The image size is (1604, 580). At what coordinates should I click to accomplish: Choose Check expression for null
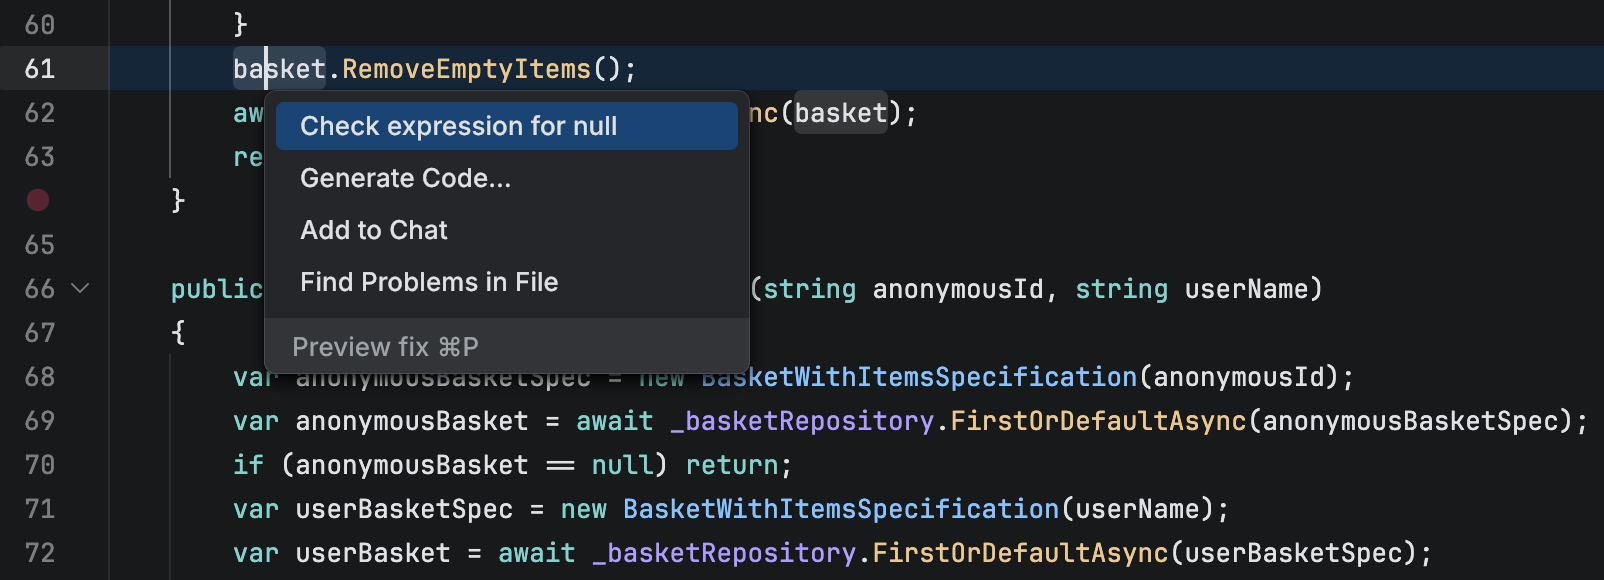458,126
